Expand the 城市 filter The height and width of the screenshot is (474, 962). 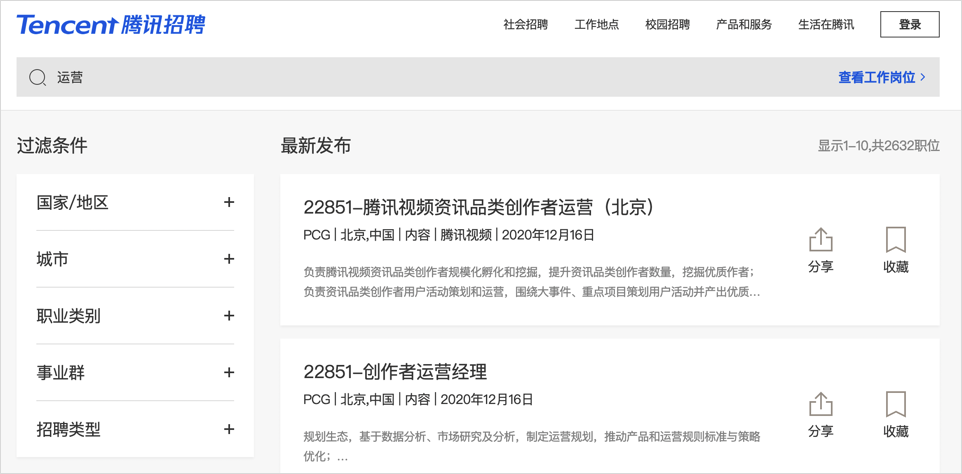(x=135, y=259)
